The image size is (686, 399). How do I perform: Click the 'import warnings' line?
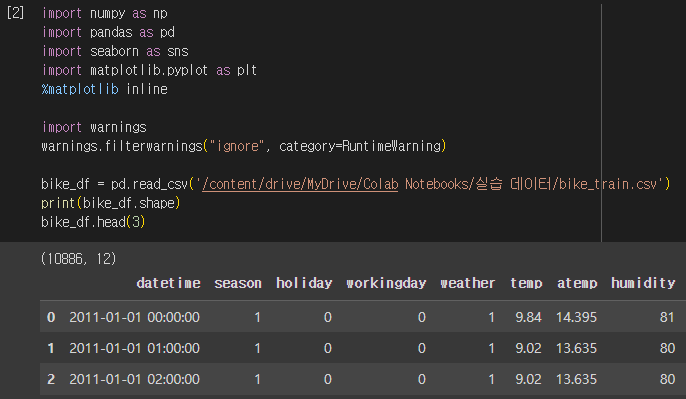(x=94, y=127)
